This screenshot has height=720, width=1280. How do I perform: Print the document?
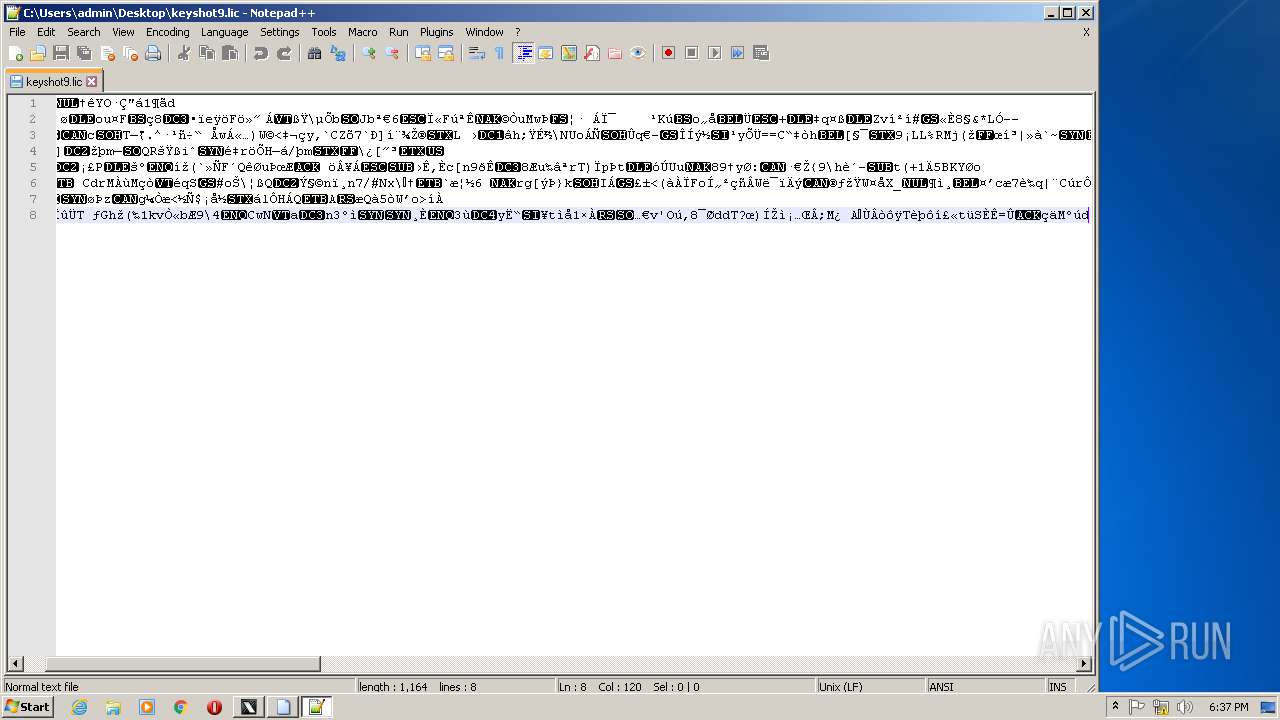[153, 53]
